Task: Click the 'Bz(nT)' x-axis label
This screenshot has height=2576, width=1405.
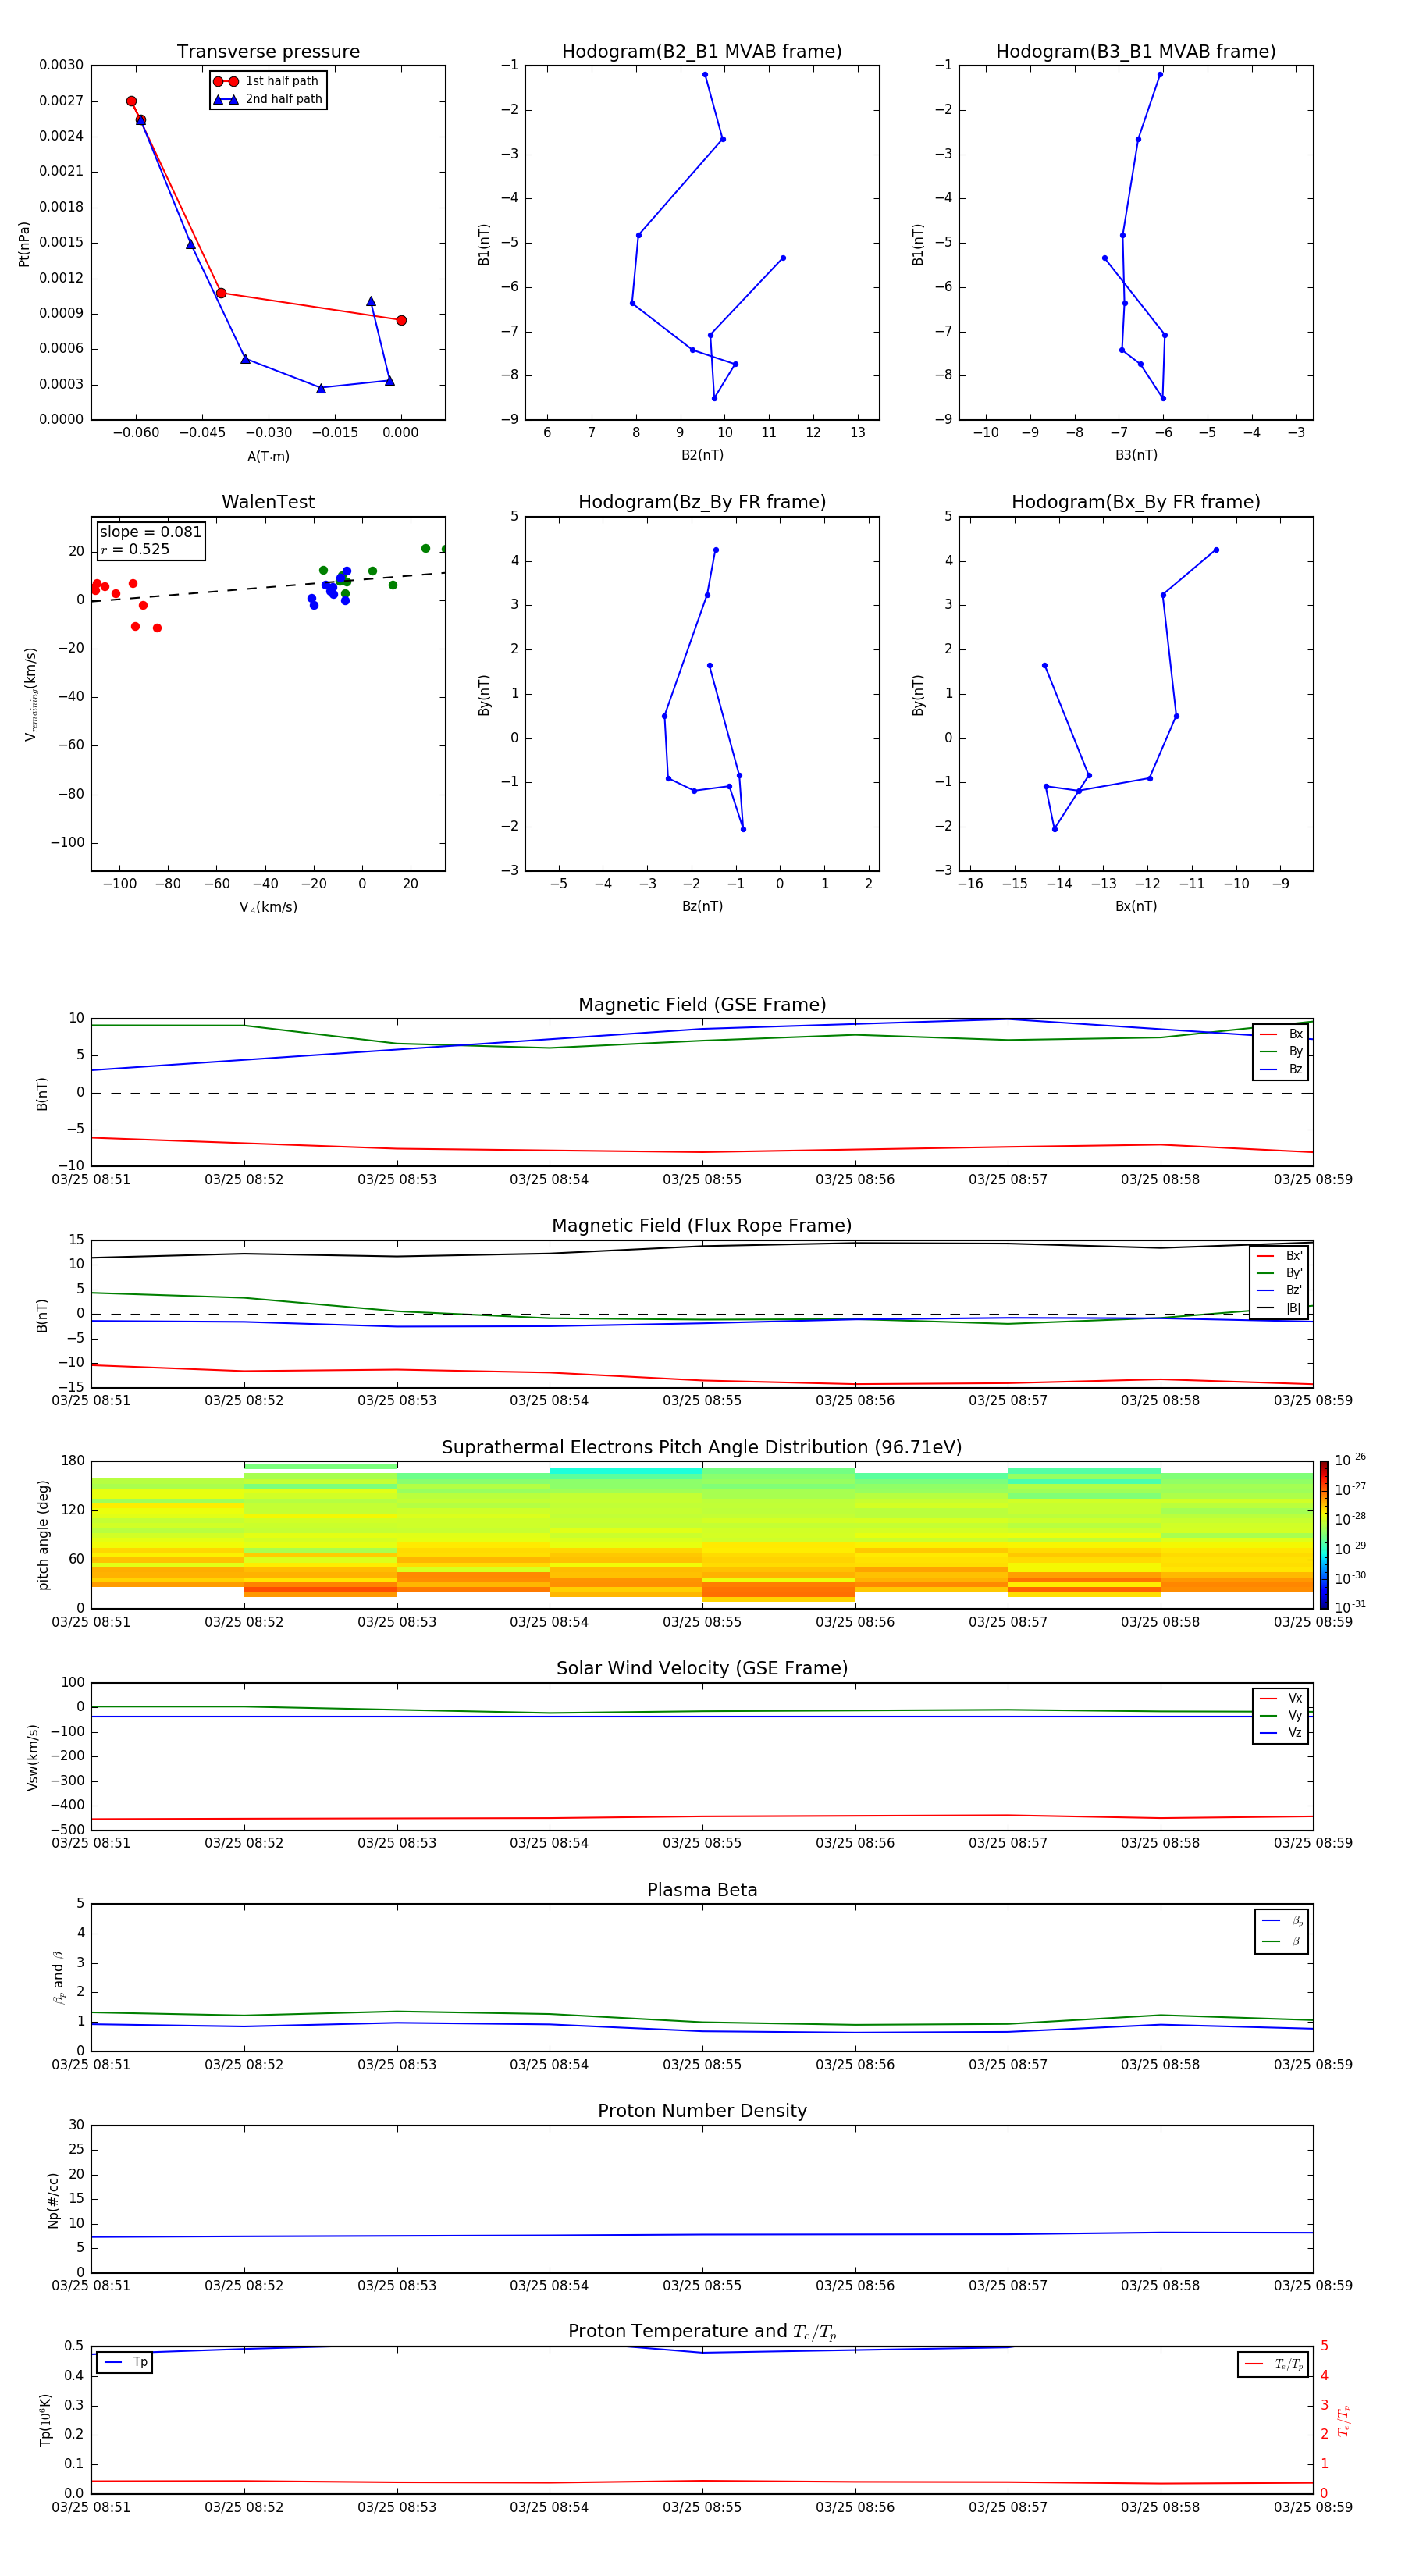Action: point(702,906)
